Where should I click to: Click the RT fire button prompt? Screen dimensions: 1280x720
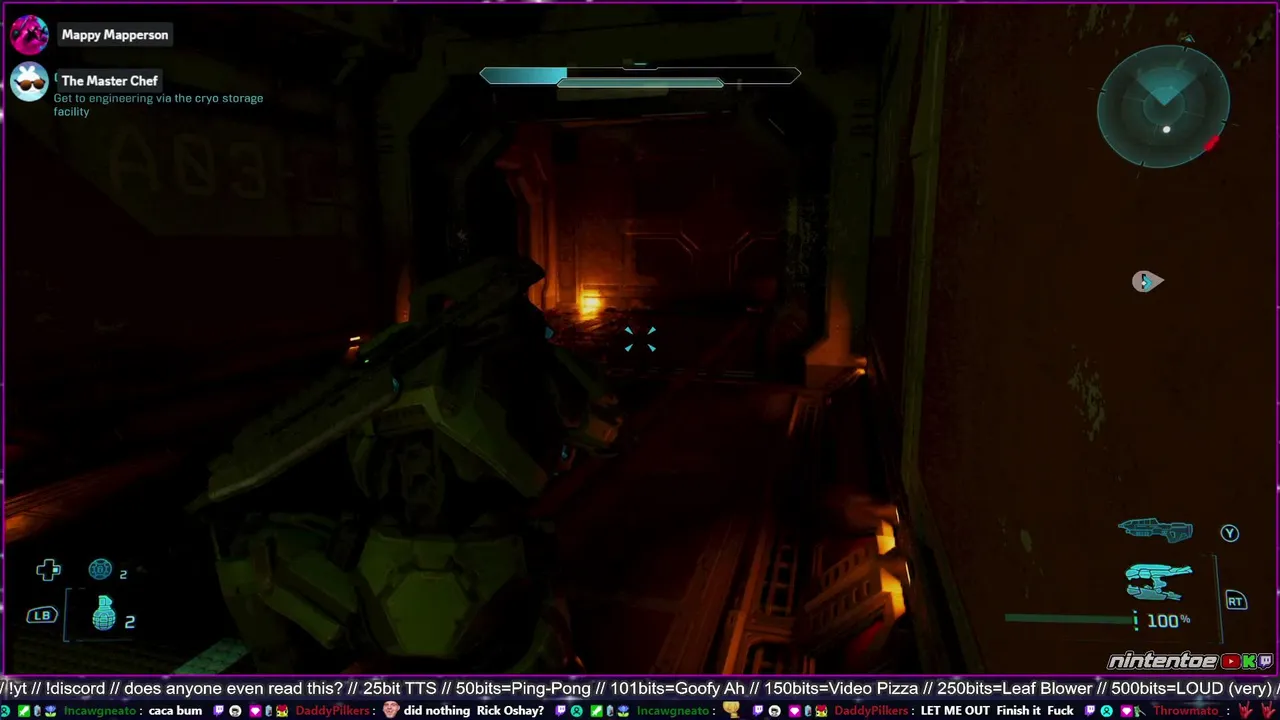click(1236, 601)
